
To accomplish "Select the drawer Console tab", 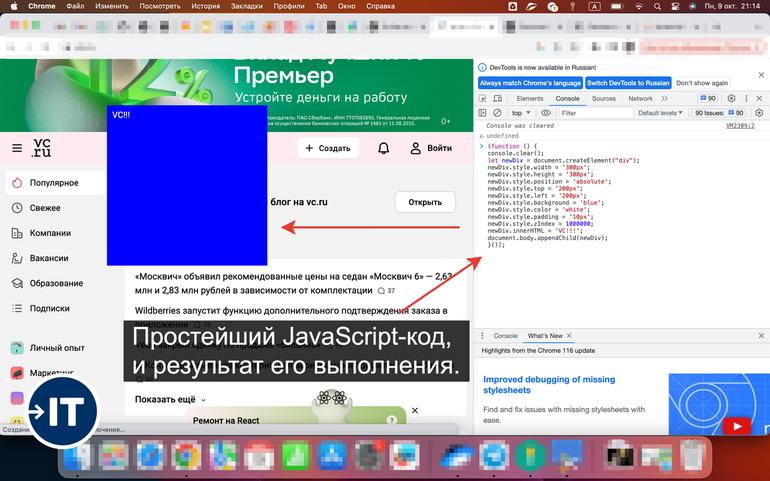I will 505,336.
